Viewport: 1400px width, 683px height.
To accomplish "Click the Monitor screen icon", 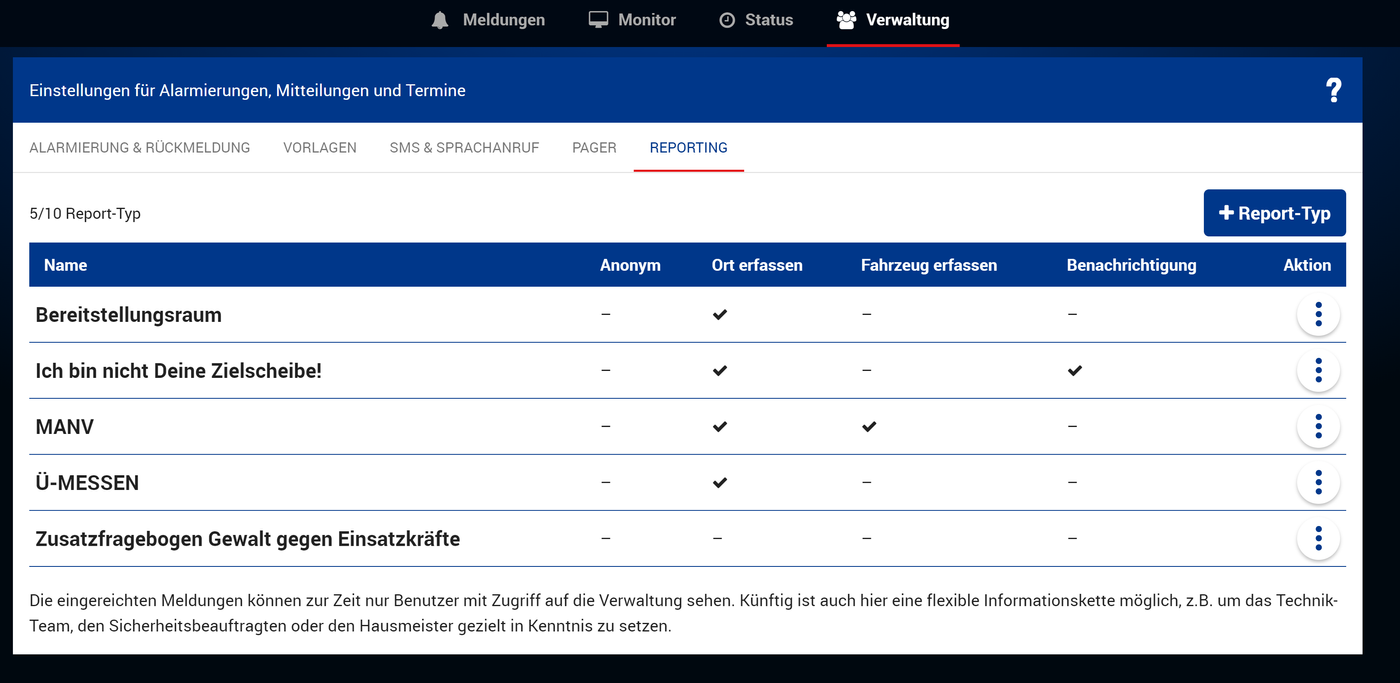I will [x=597, y=18].
